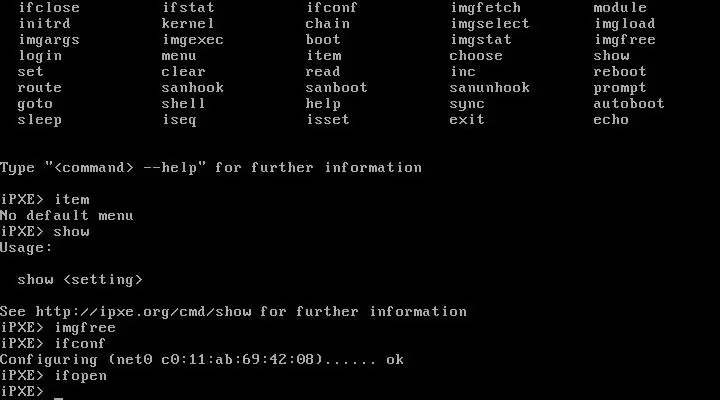Click the 'No default menu' output line

[67, 215]
